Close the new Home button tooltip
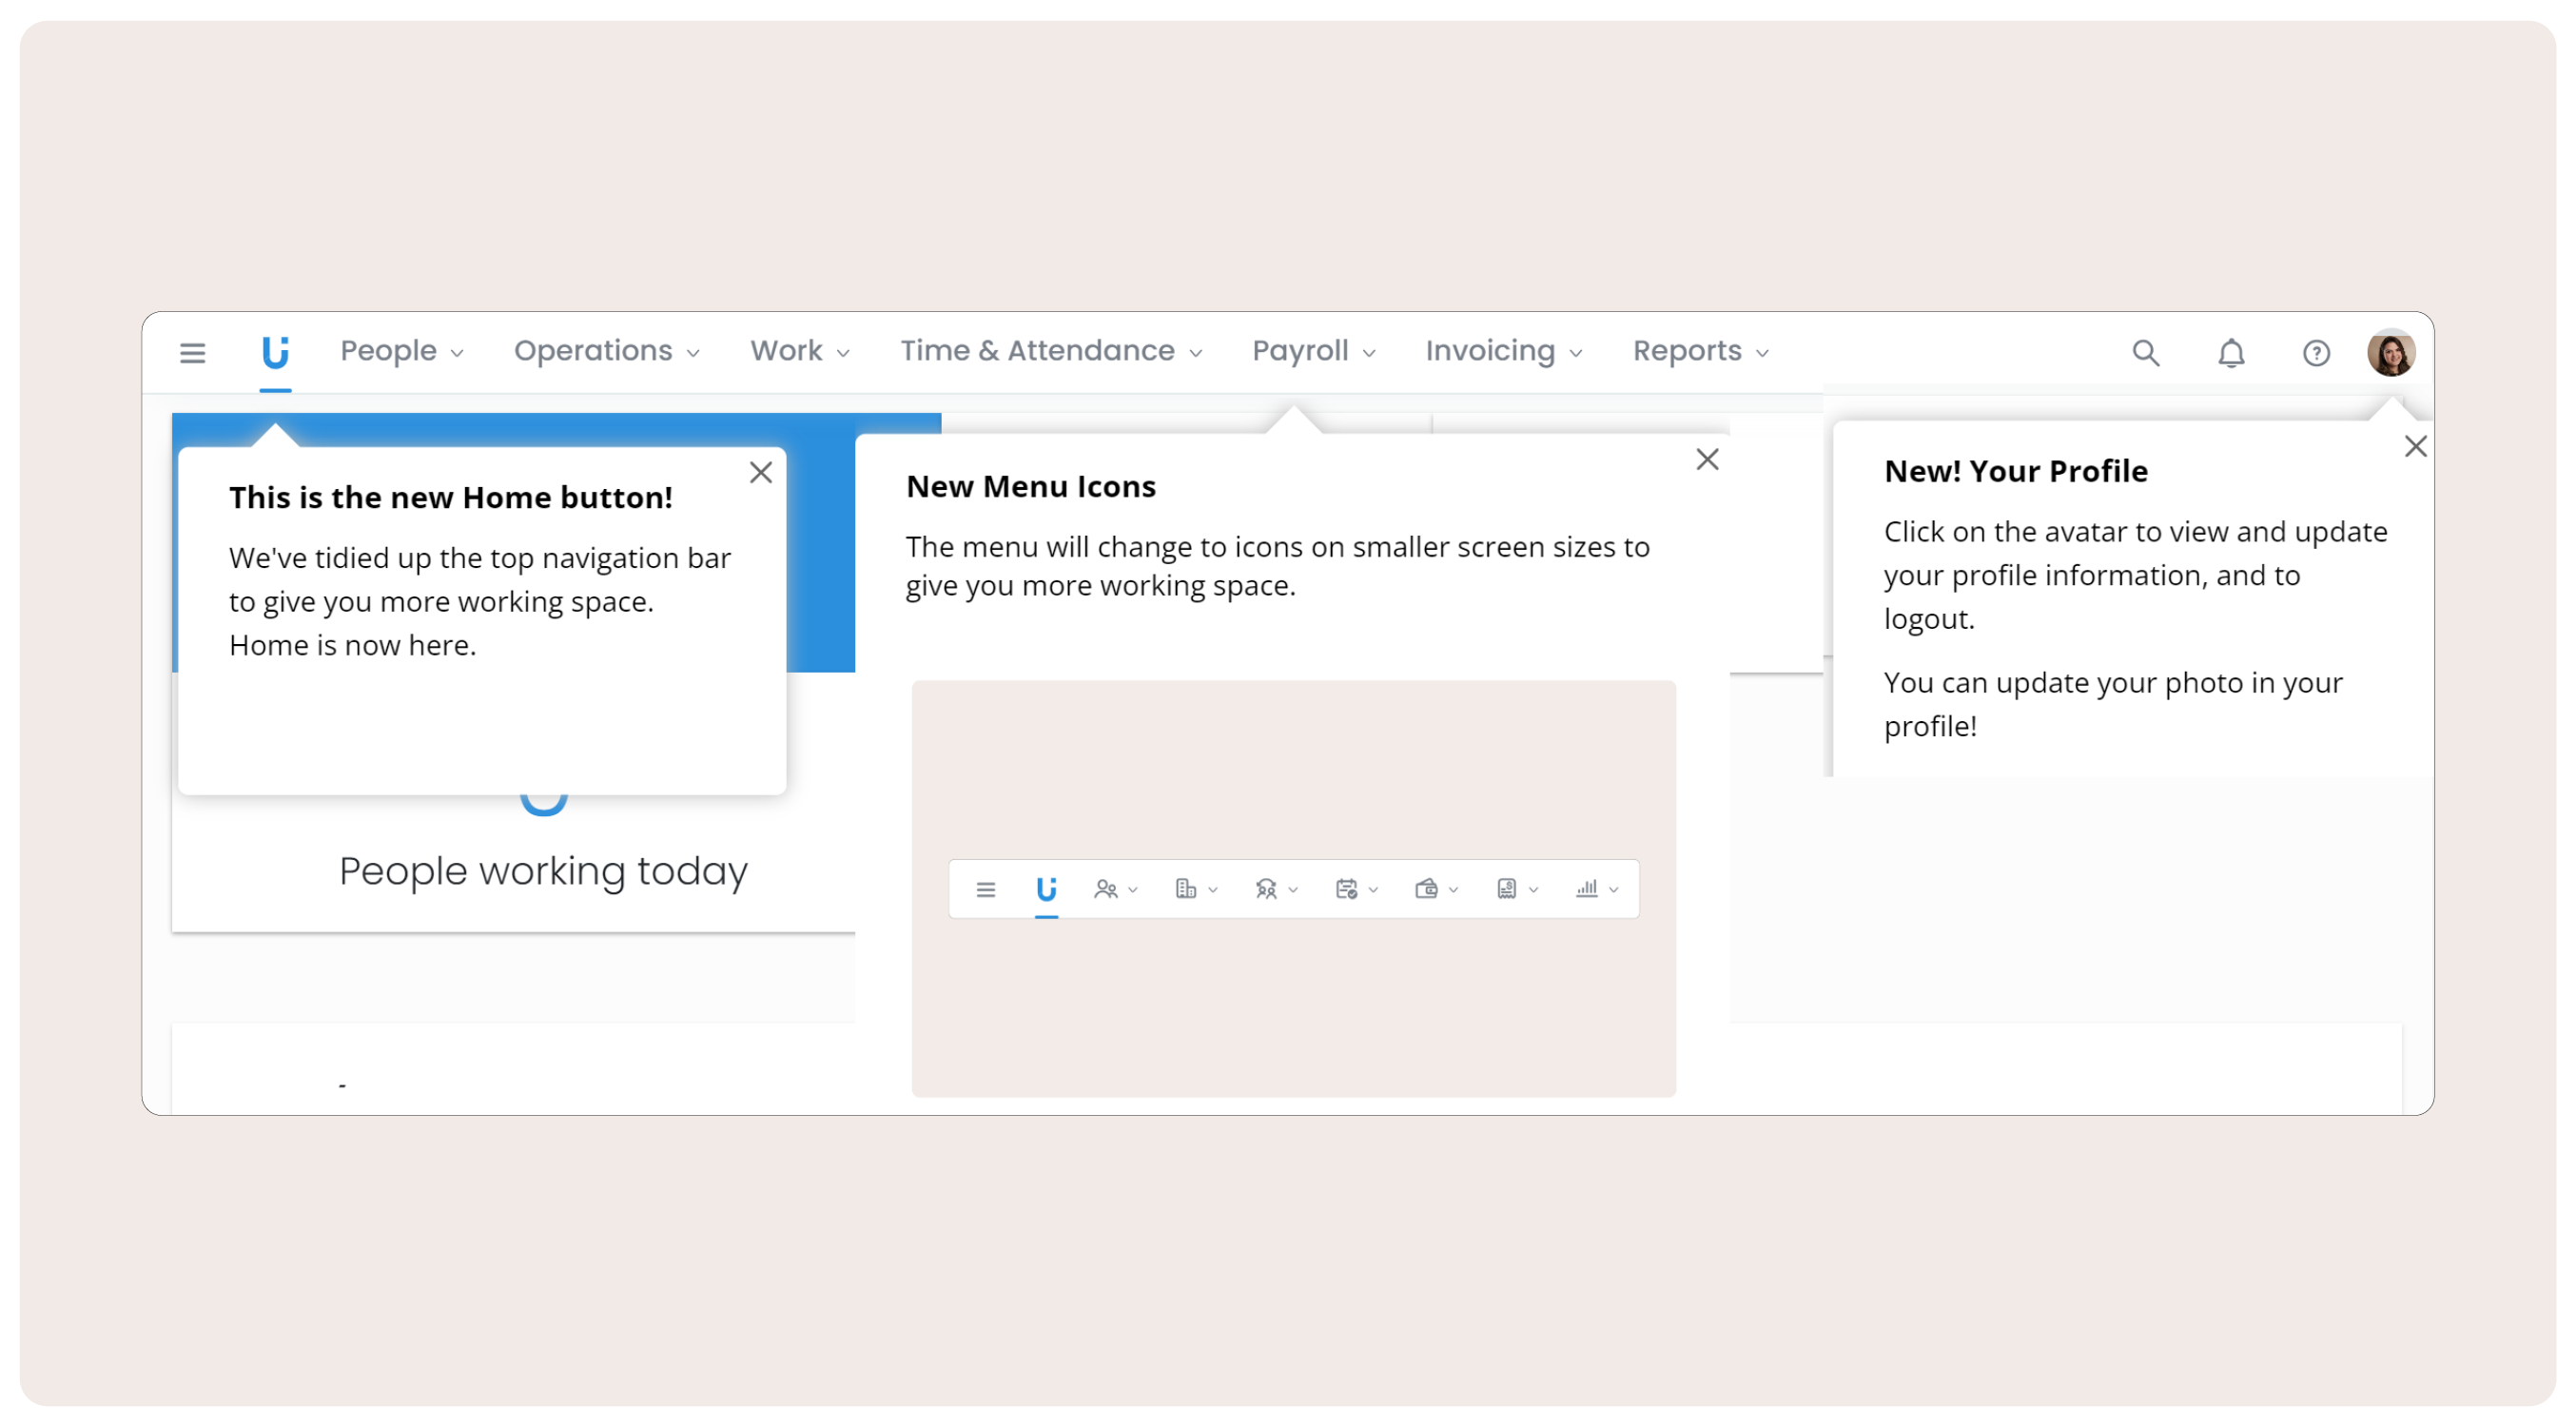The image size is (2576, 1427). pyautogui.click(x=761, y=473)
